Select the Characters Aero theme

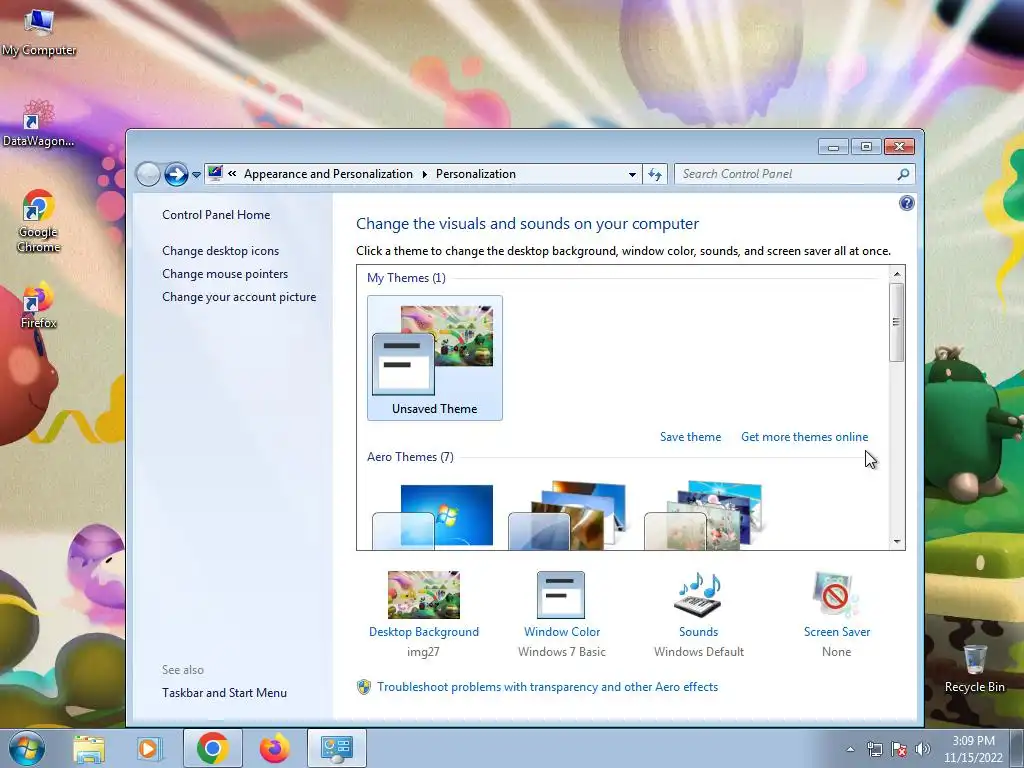[x=704, y=516]
